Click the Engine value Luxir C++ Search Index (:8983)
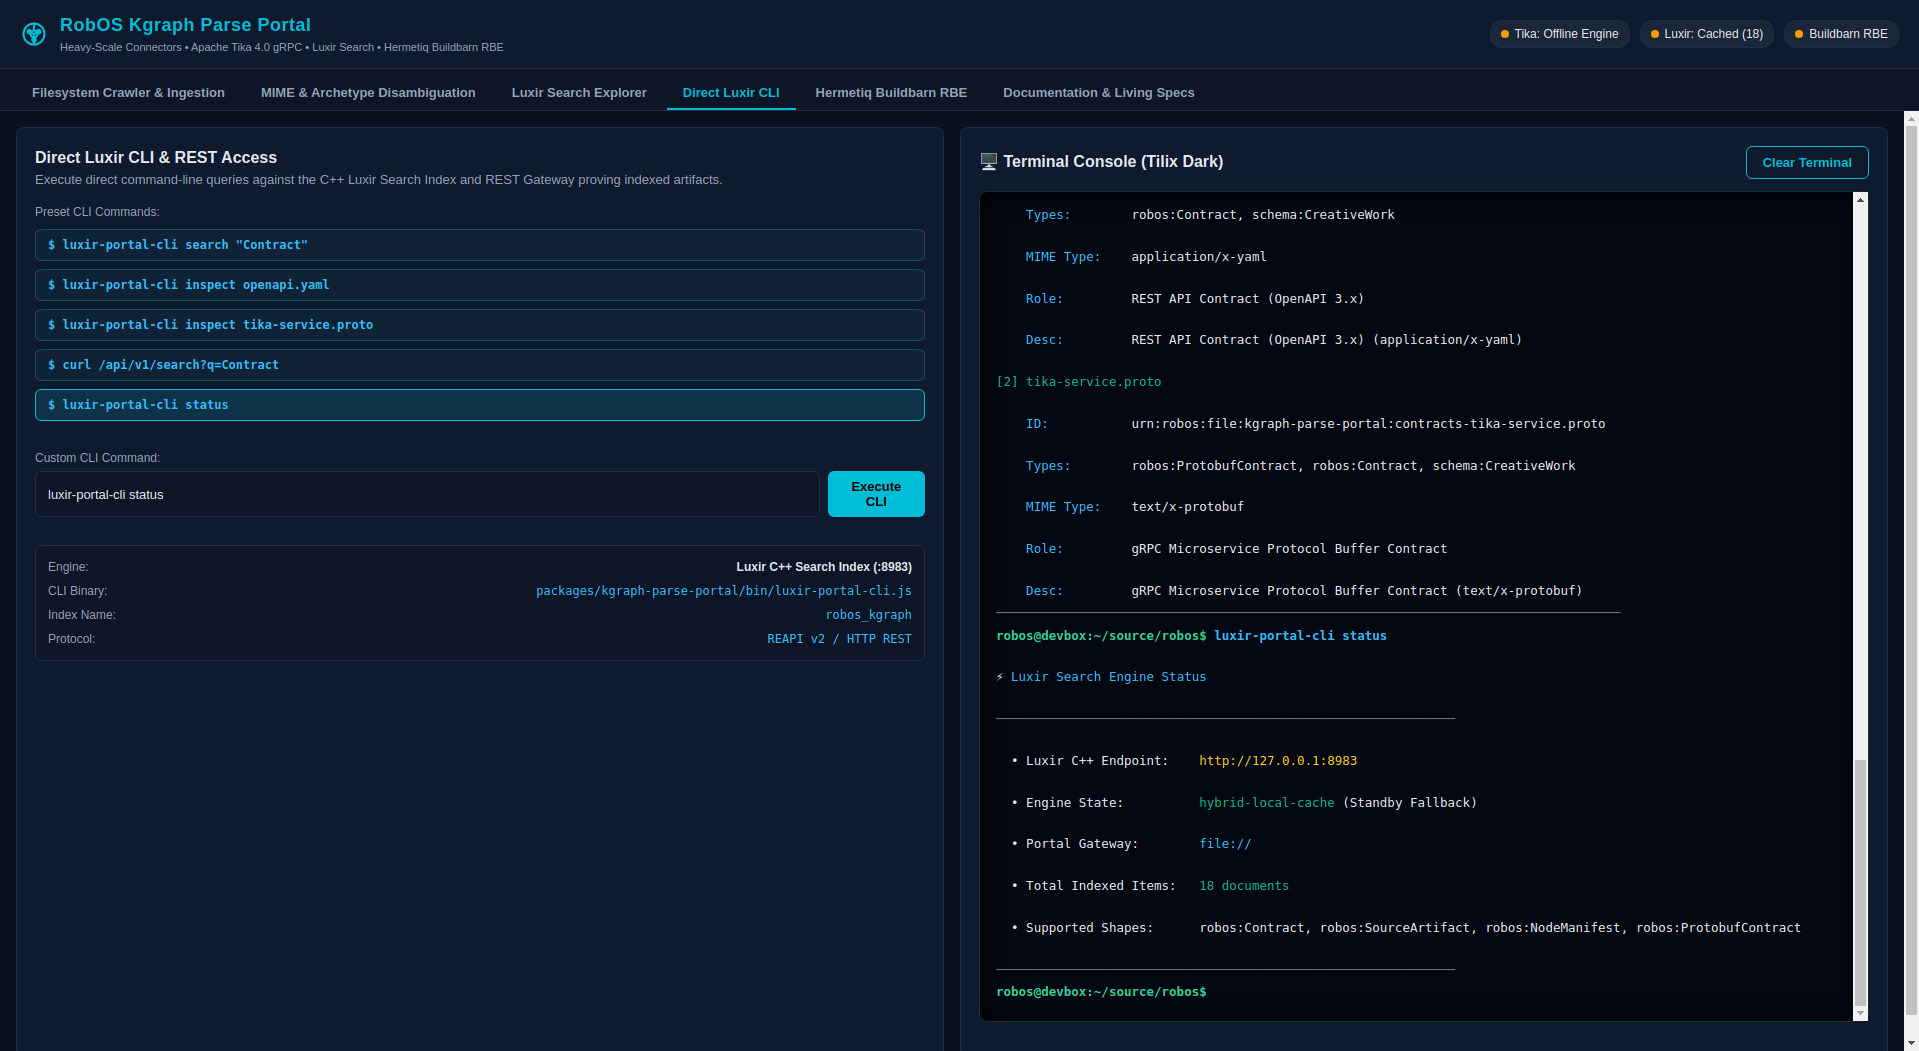Viewport: 1919px width, 1051px height. pyautogui.click(x=824, y=567)
